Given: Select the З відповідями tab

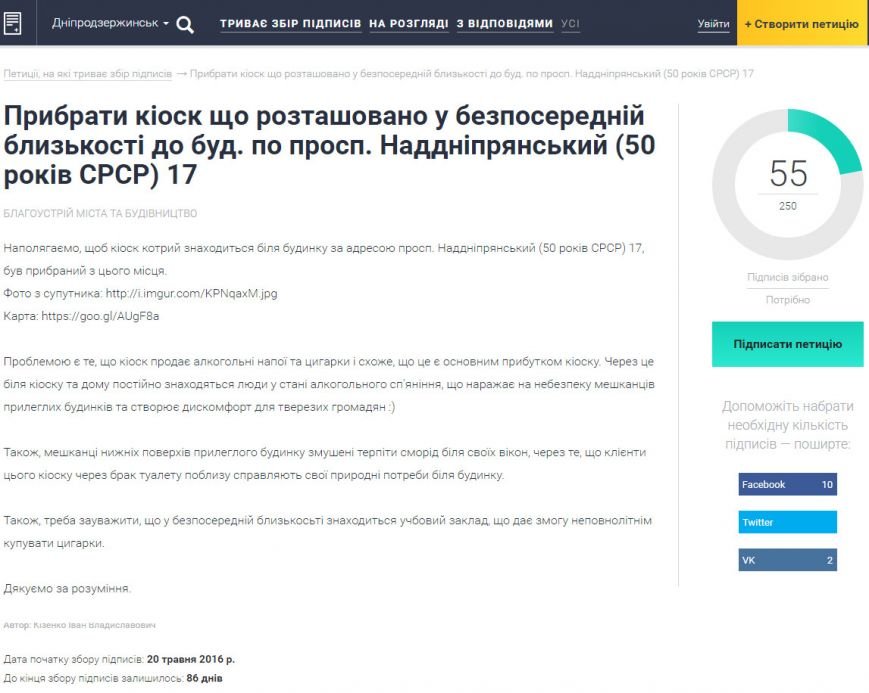Looking at the screenshot, I should click(x=505, y=24).
